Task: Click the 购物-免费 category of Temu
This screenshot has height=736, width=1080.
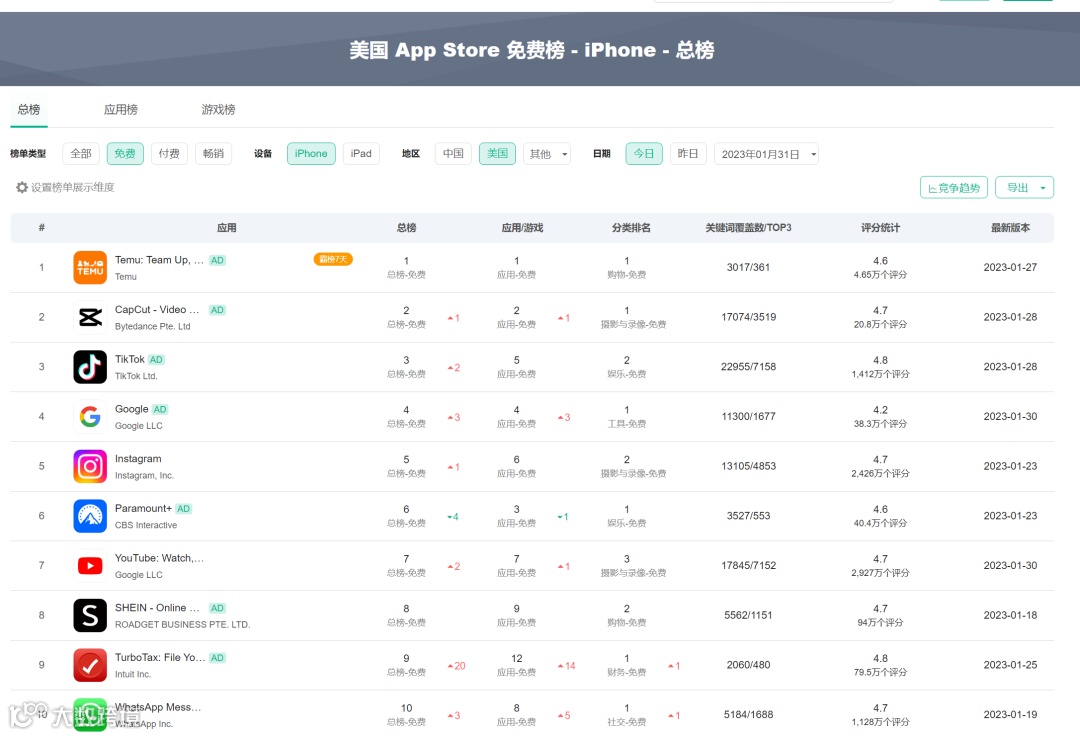Action: pyautogui.click(x=627, y=275)
